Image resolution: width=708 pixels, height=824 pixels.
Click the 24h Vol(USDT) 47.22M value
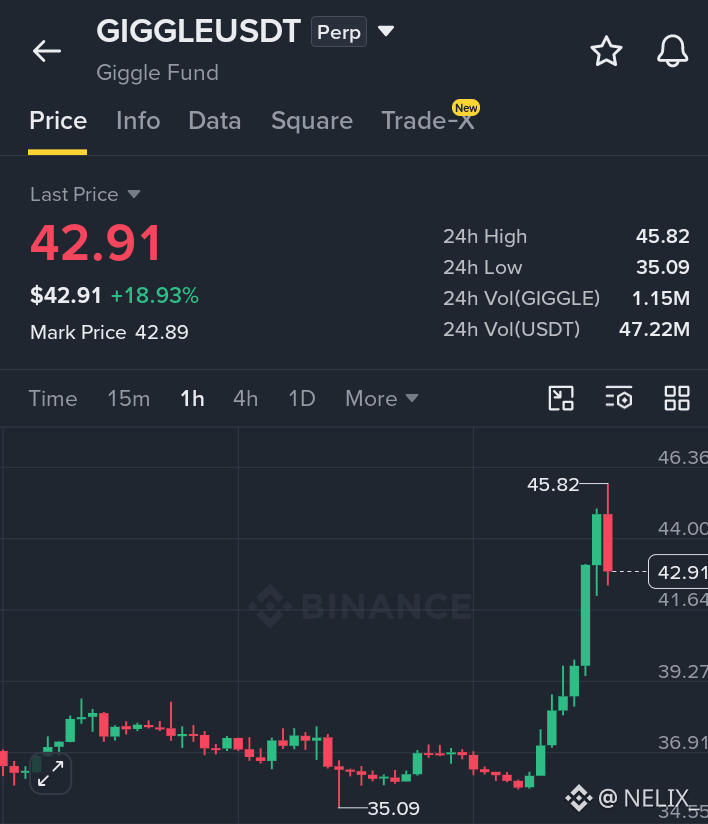[x=654, y=329]
